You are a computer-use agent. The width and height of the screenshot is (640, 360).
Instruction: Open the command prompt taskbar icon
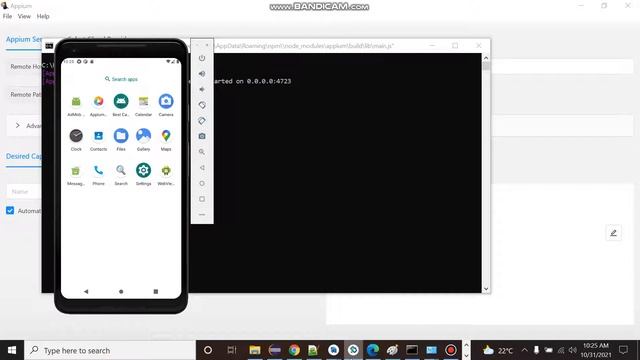click(x=411, y=350)
